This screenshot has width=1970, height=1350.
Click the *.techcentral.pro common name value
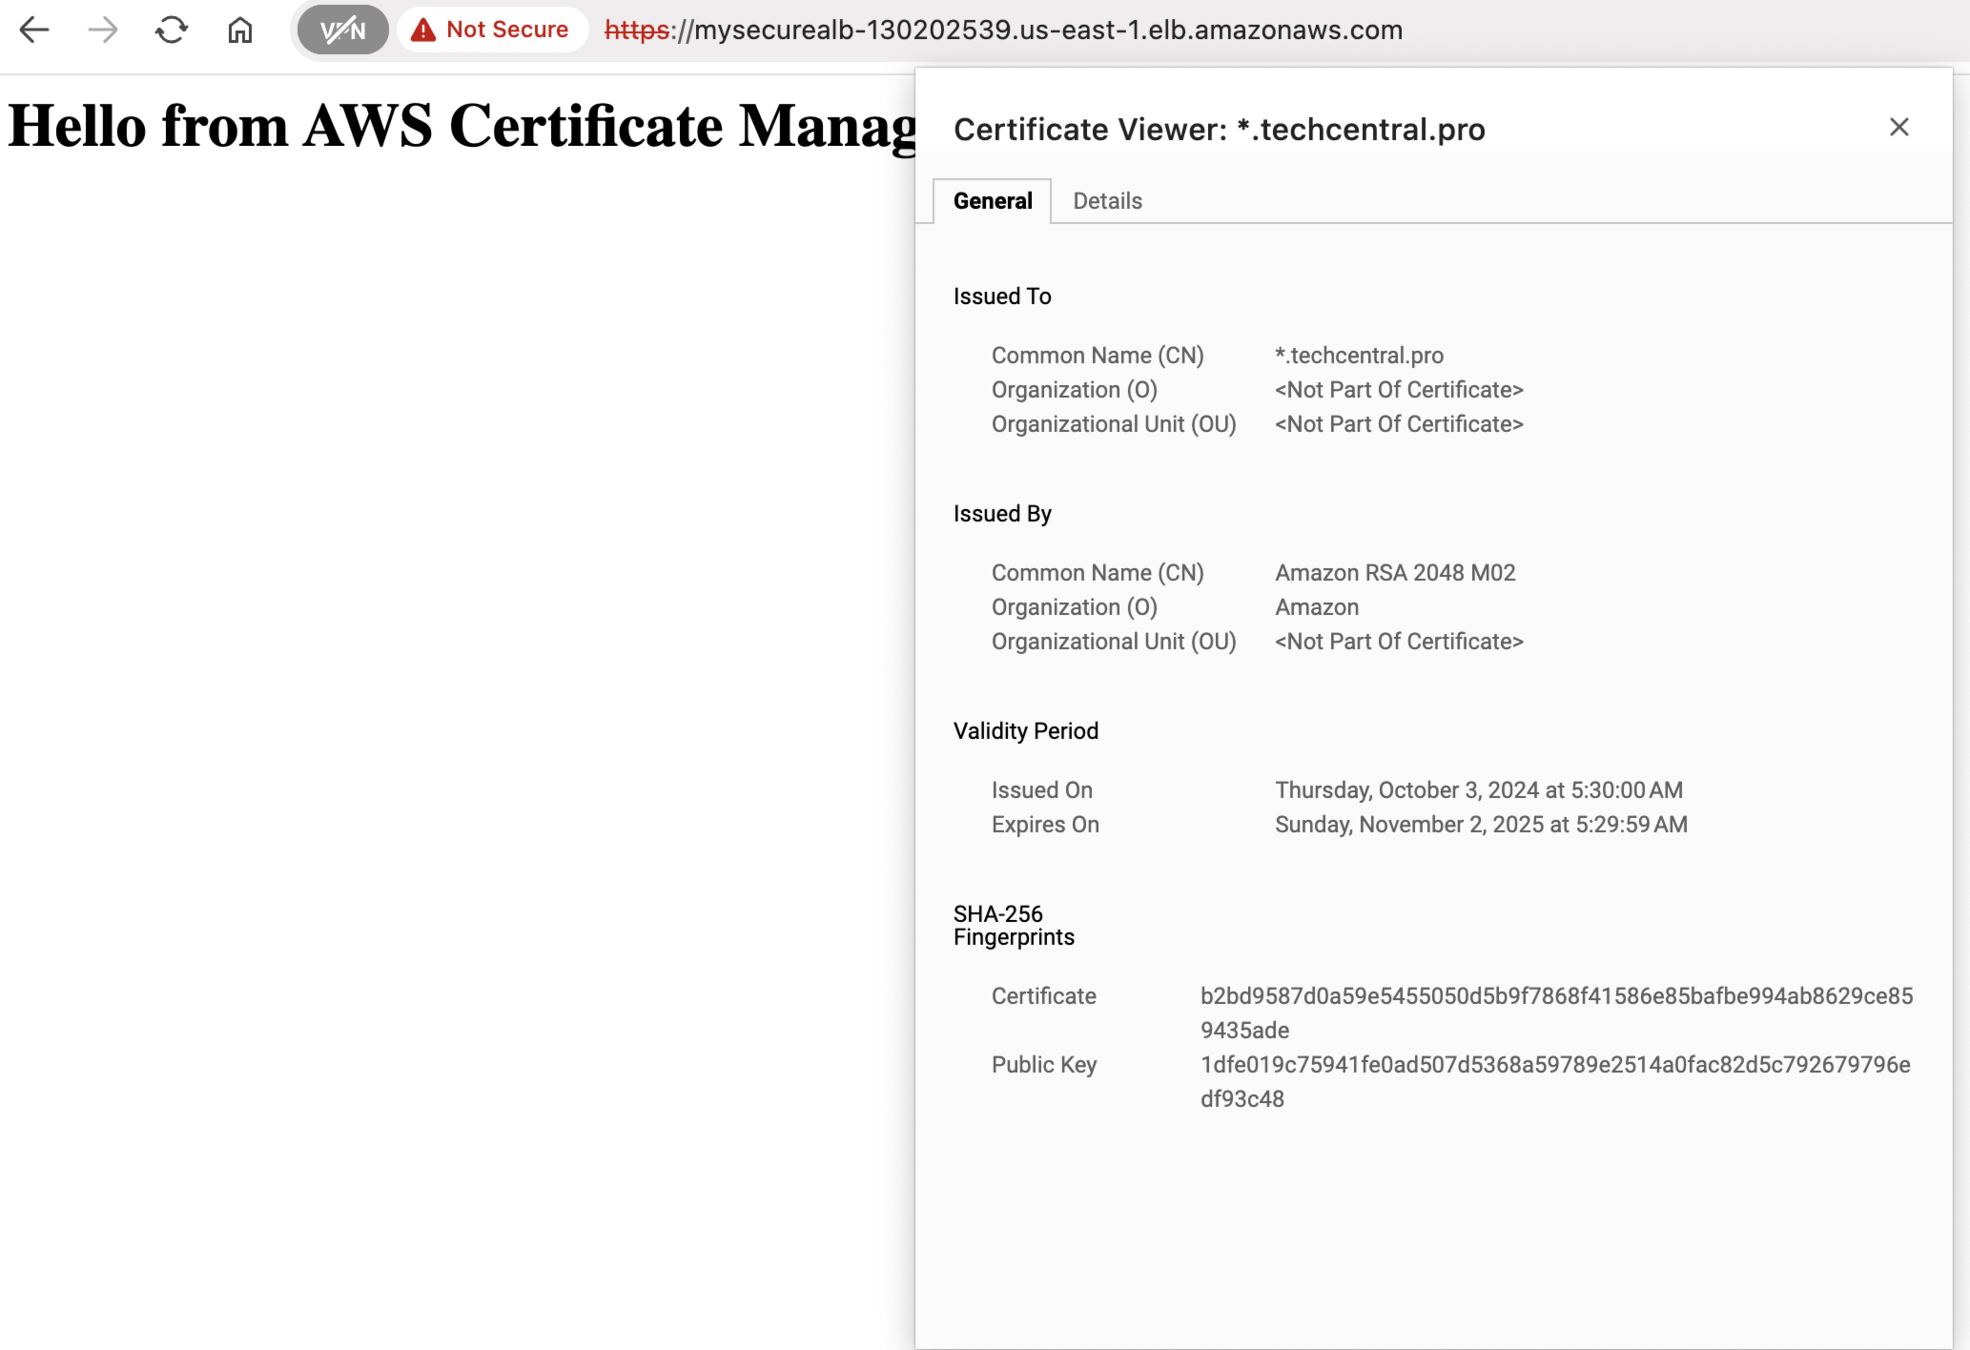[x=1359, y=356]
